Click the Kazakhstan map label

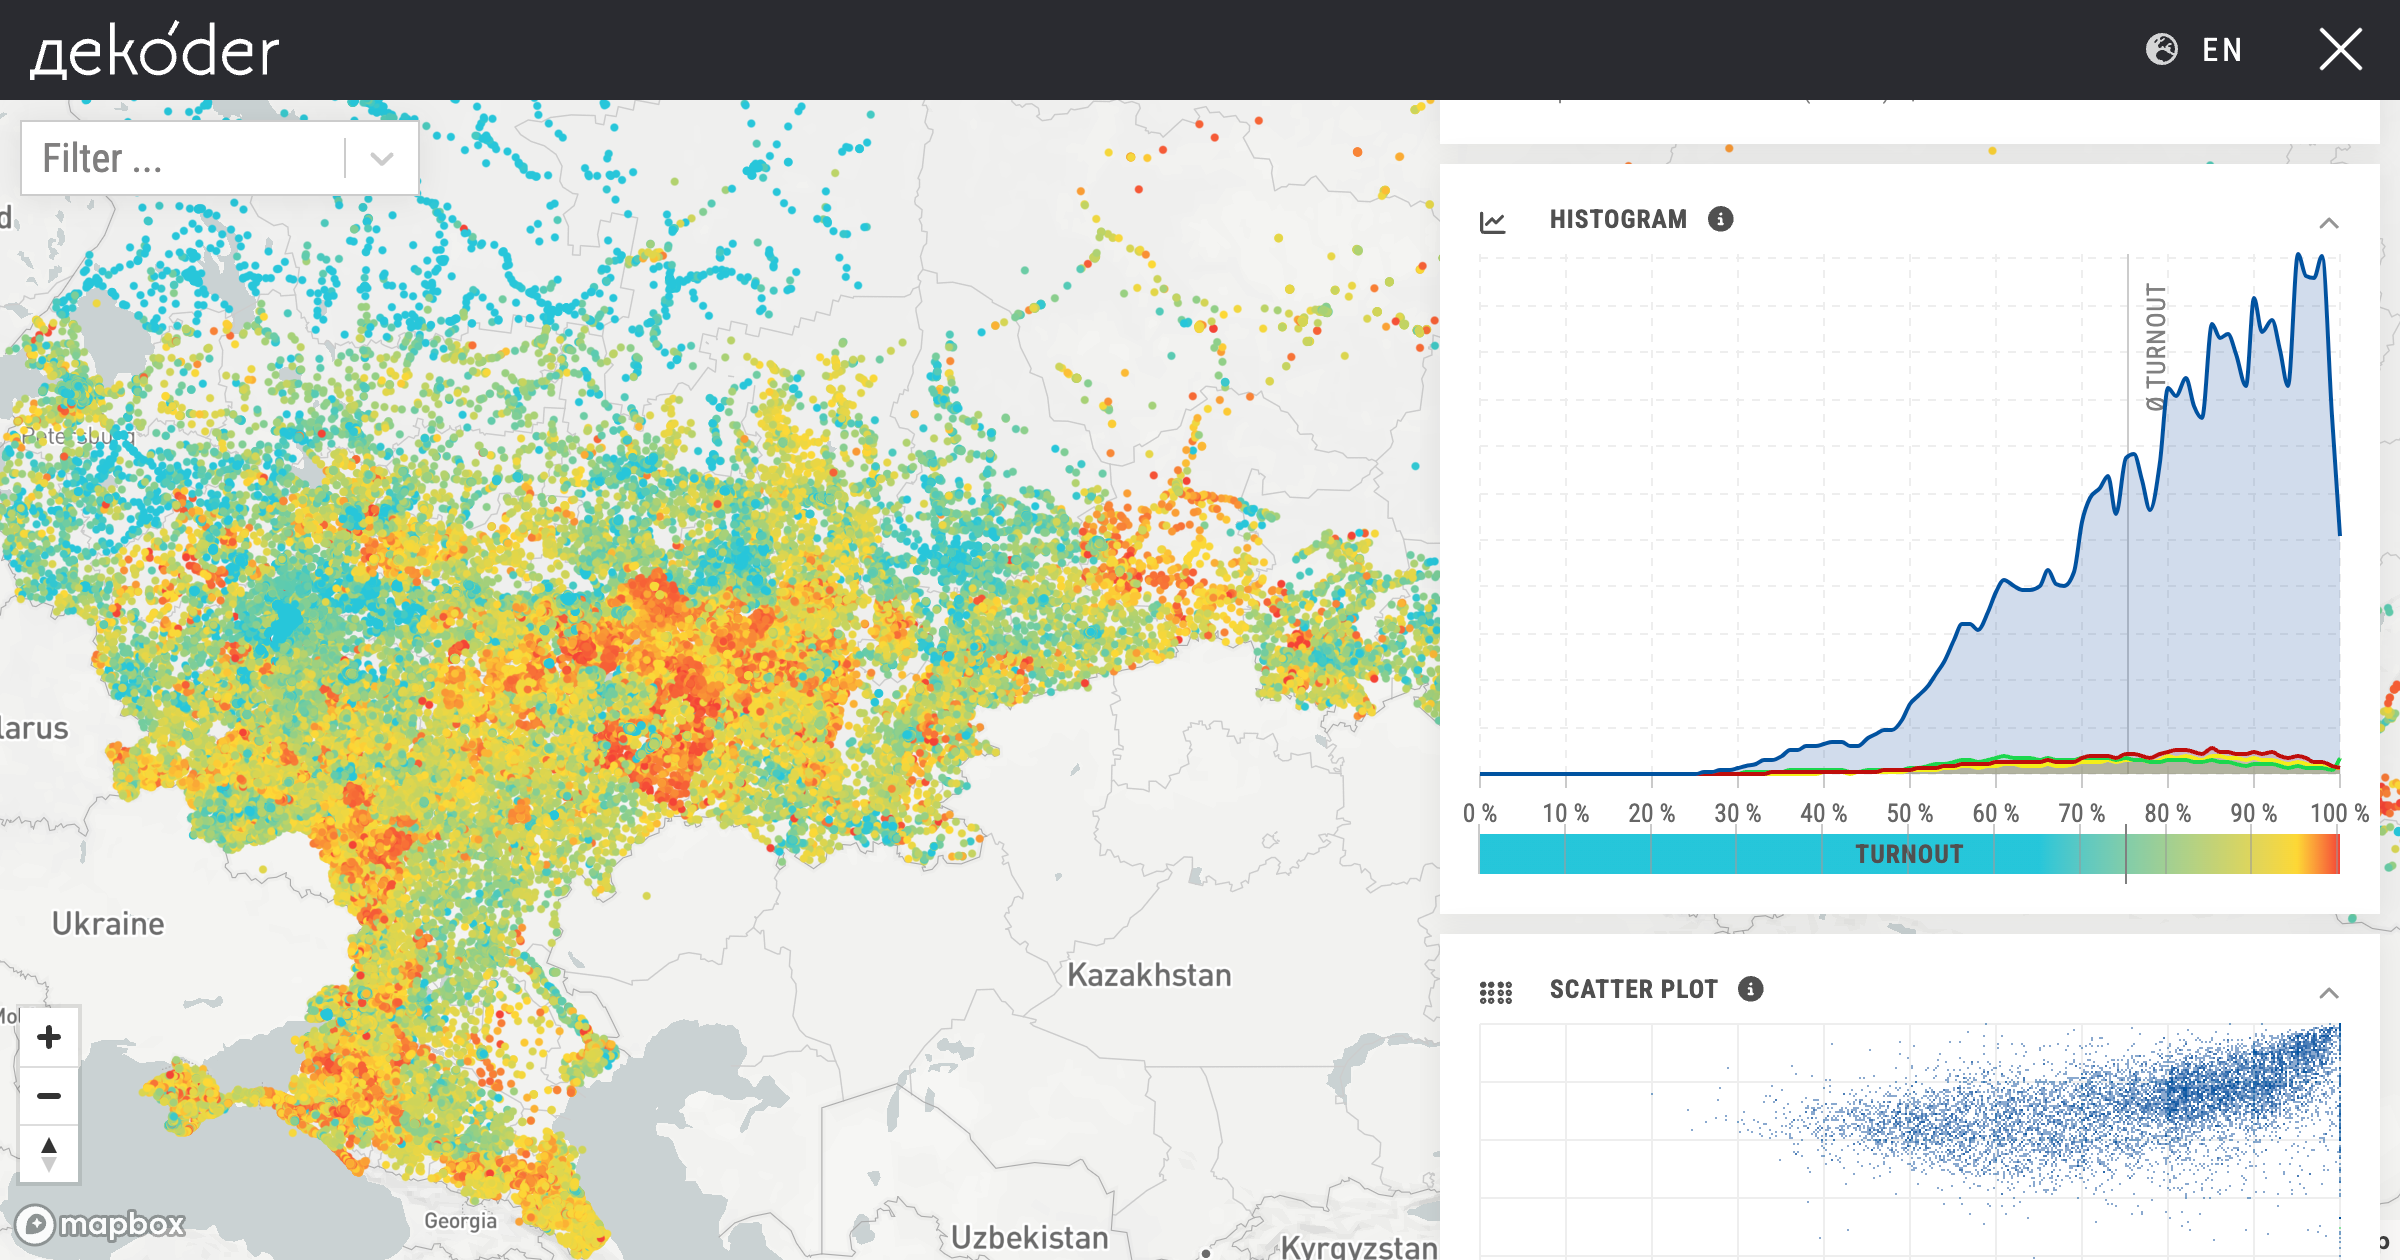click(x=1149, y=974)
